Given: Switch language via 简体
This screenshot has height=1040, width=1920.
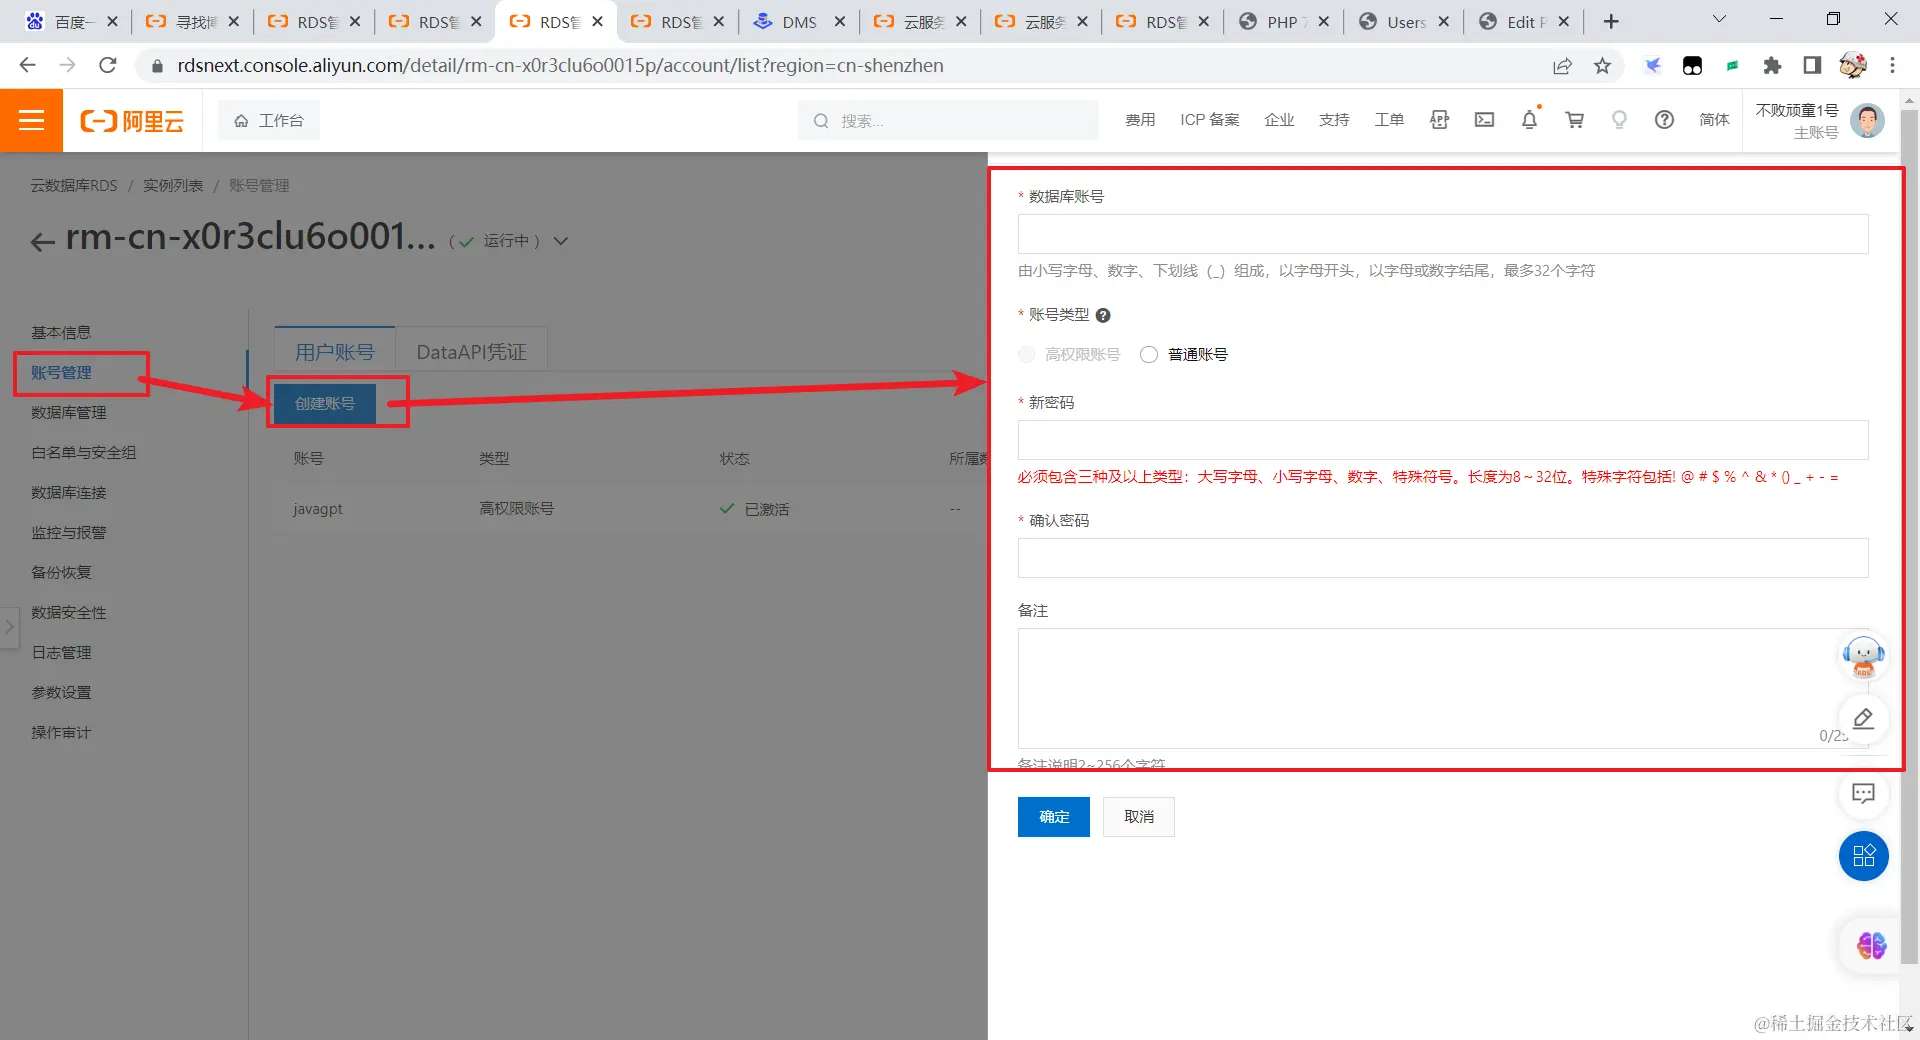Looking at the screenshot, I should click(x=1714, y=120).
